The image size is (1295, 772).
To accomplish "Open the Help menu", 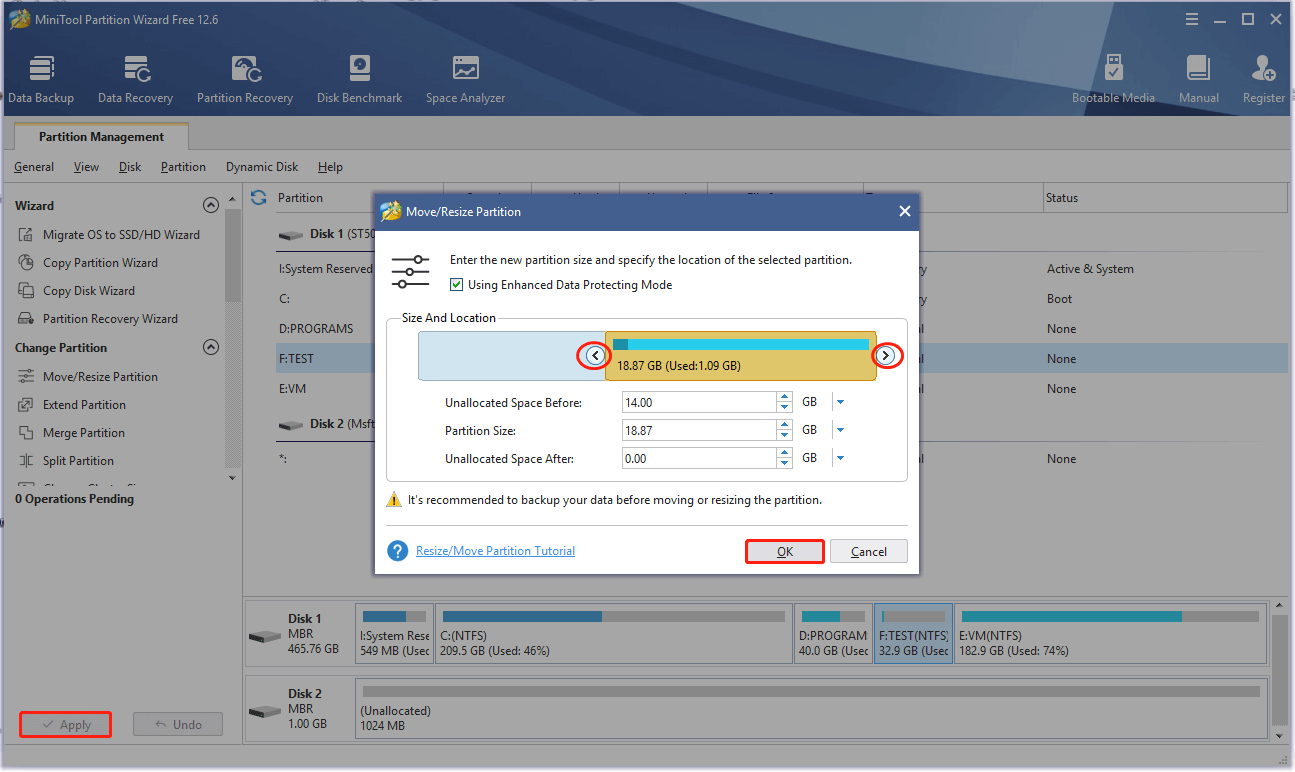I will 330,167.
